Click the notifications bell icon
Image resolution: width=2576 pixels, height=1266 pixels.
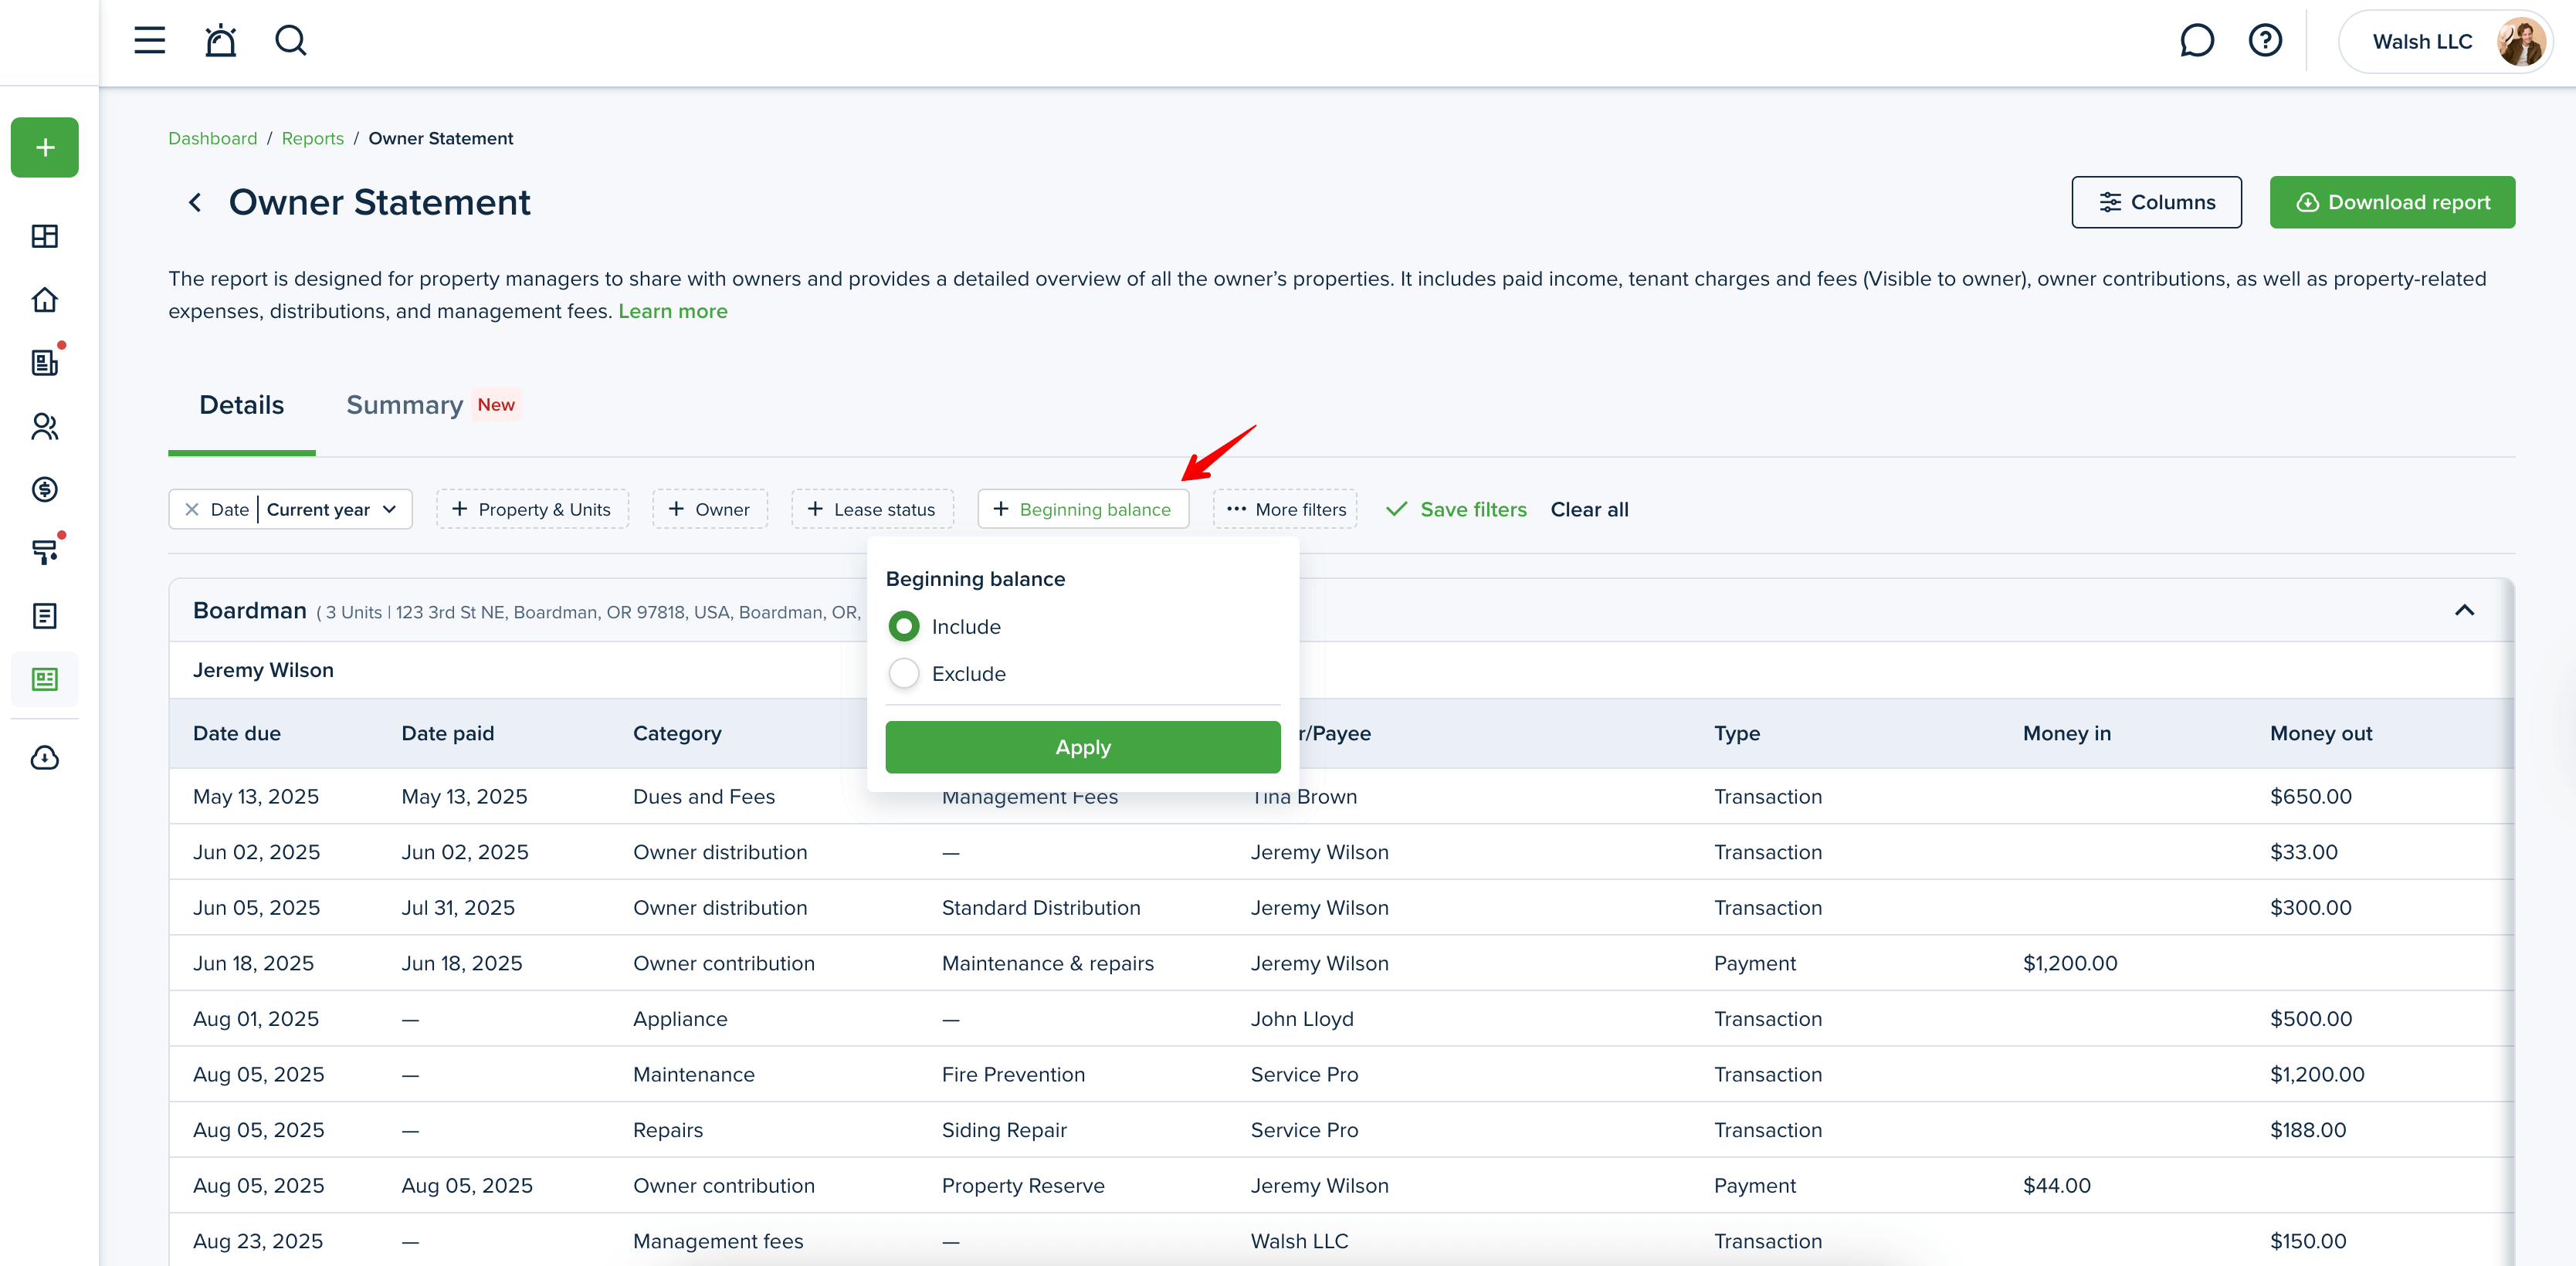[220, 41]
